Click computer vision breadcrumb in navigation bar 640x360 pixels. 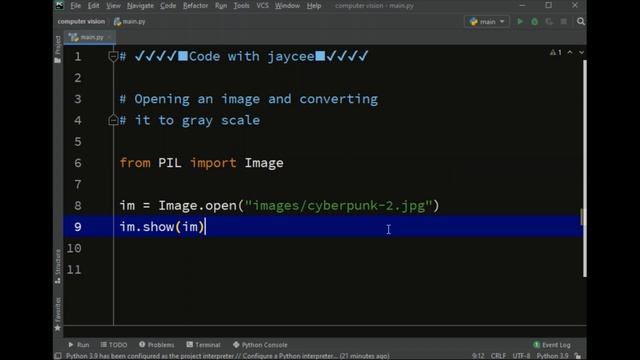point(81,21)
